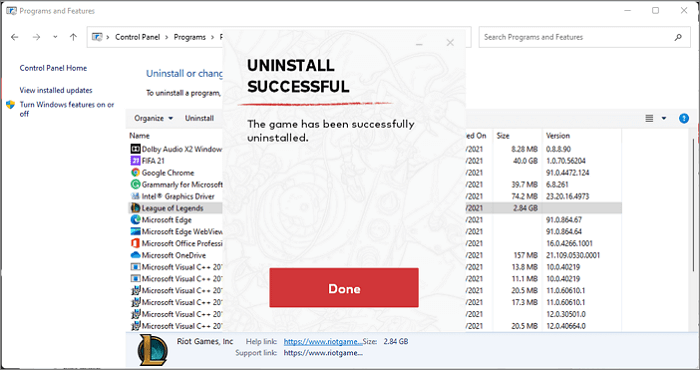Select the FIFA 21 program entry
The width and height of the screenshot is (700, 370).
pos(153,161)
